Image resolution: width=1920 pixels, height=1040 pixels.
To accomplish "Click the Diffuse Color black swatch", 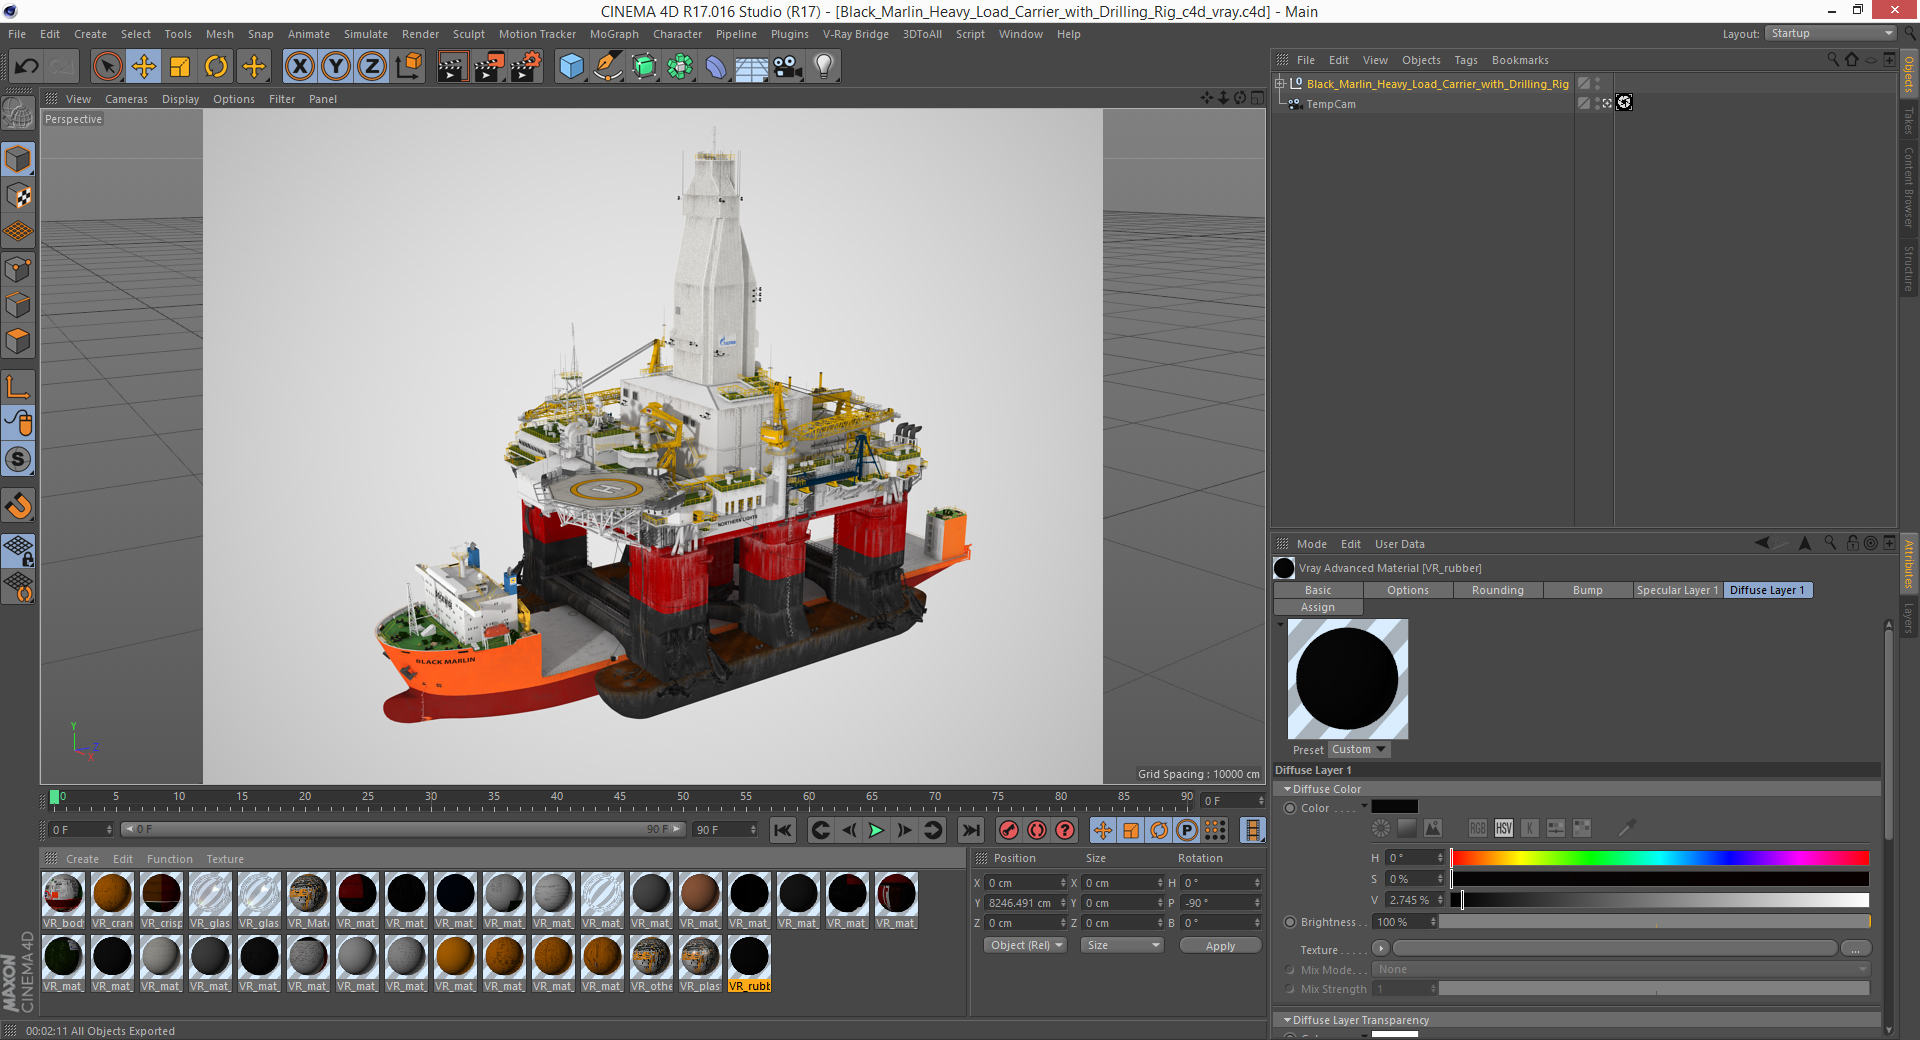I will coord(1394,807).
